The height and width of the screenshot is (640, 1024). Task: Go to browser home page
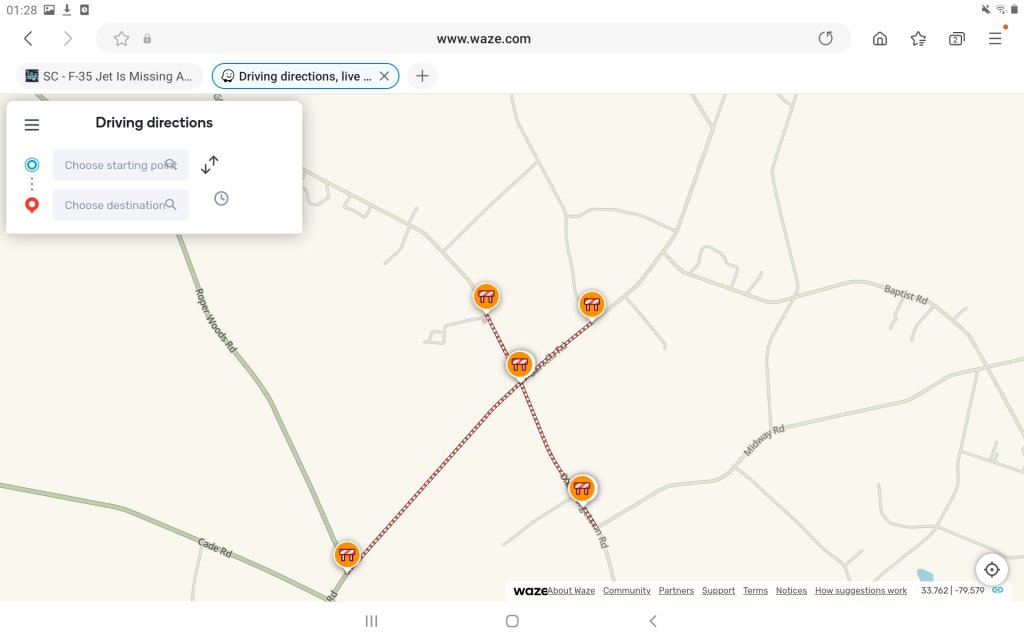[880, 39]
